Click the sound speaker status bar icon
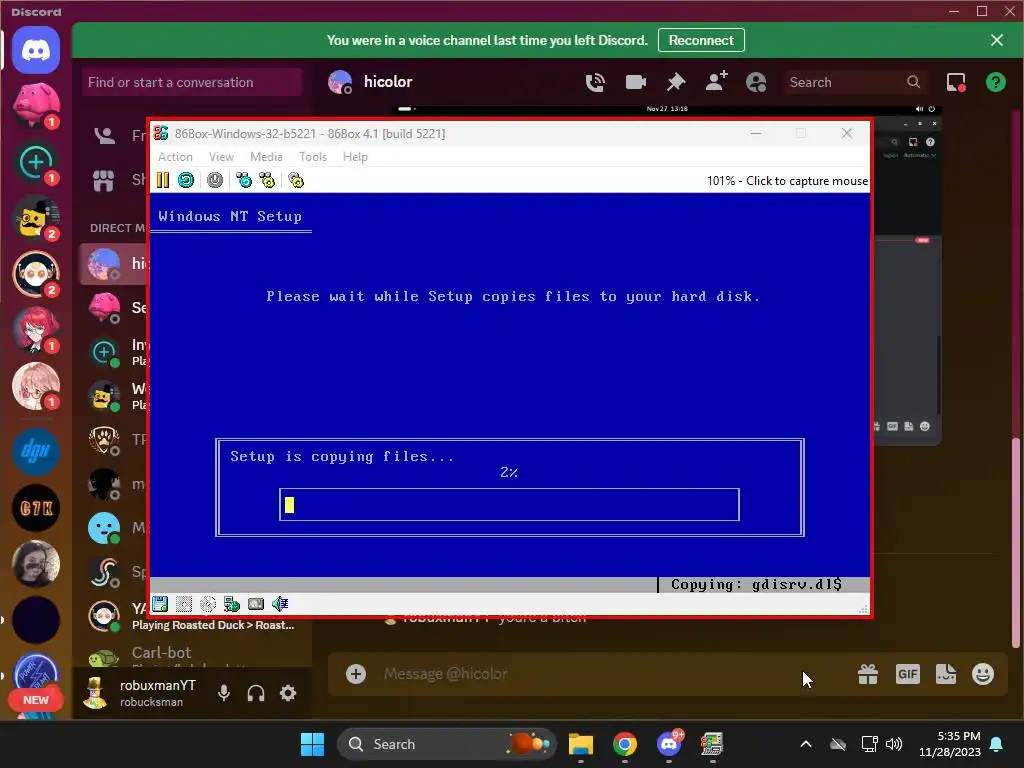 click(280, 604)
